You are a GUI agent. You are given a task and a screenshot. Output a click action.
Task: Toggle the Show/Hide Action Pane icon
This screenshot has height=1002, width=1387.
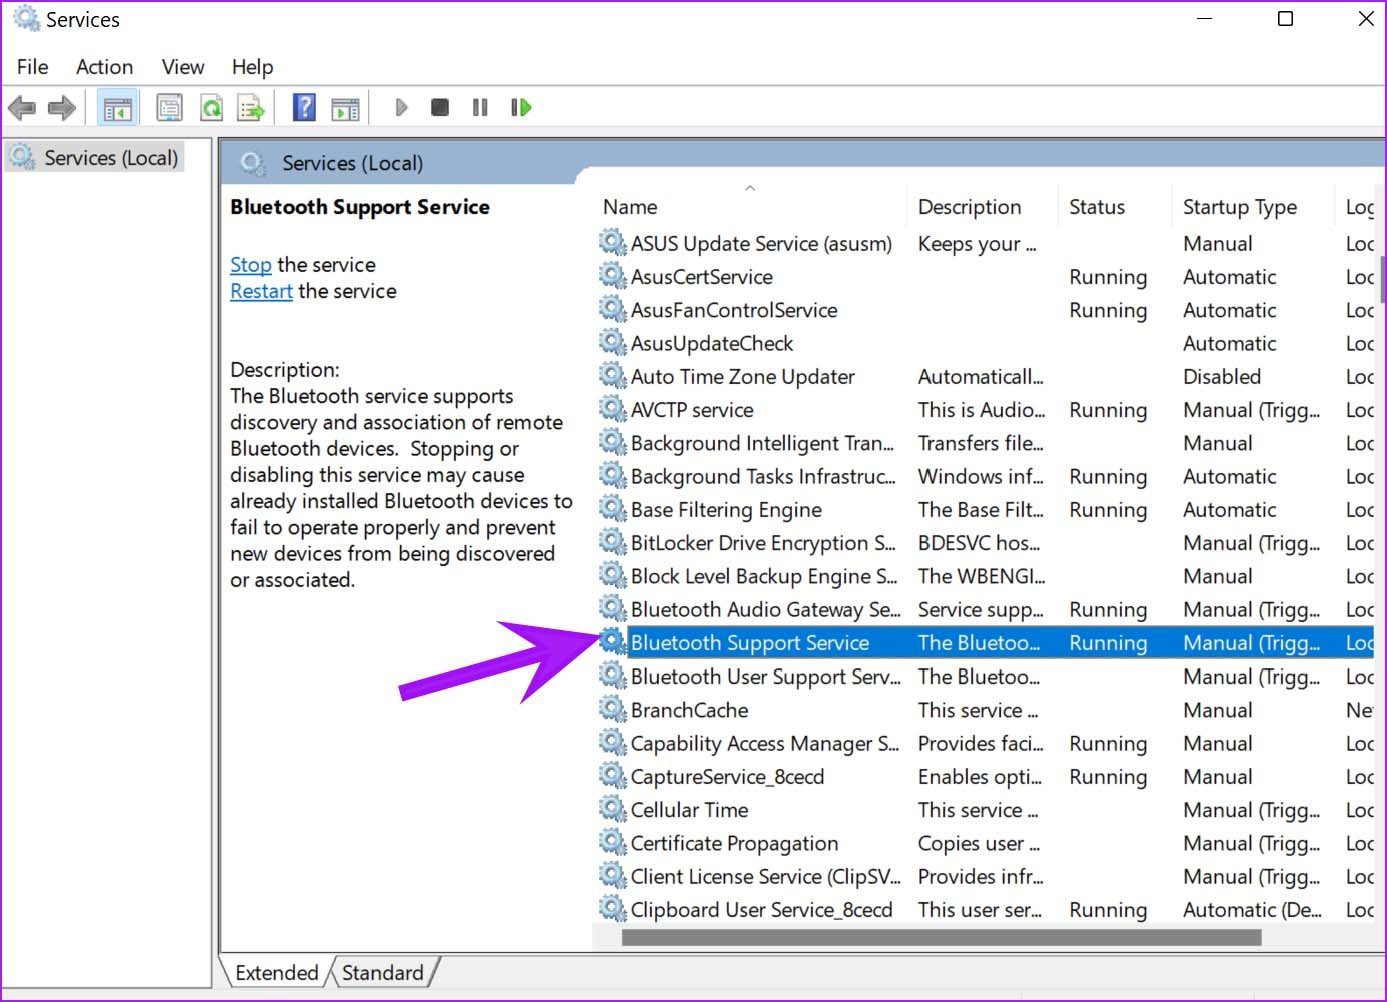coord(345,107)
